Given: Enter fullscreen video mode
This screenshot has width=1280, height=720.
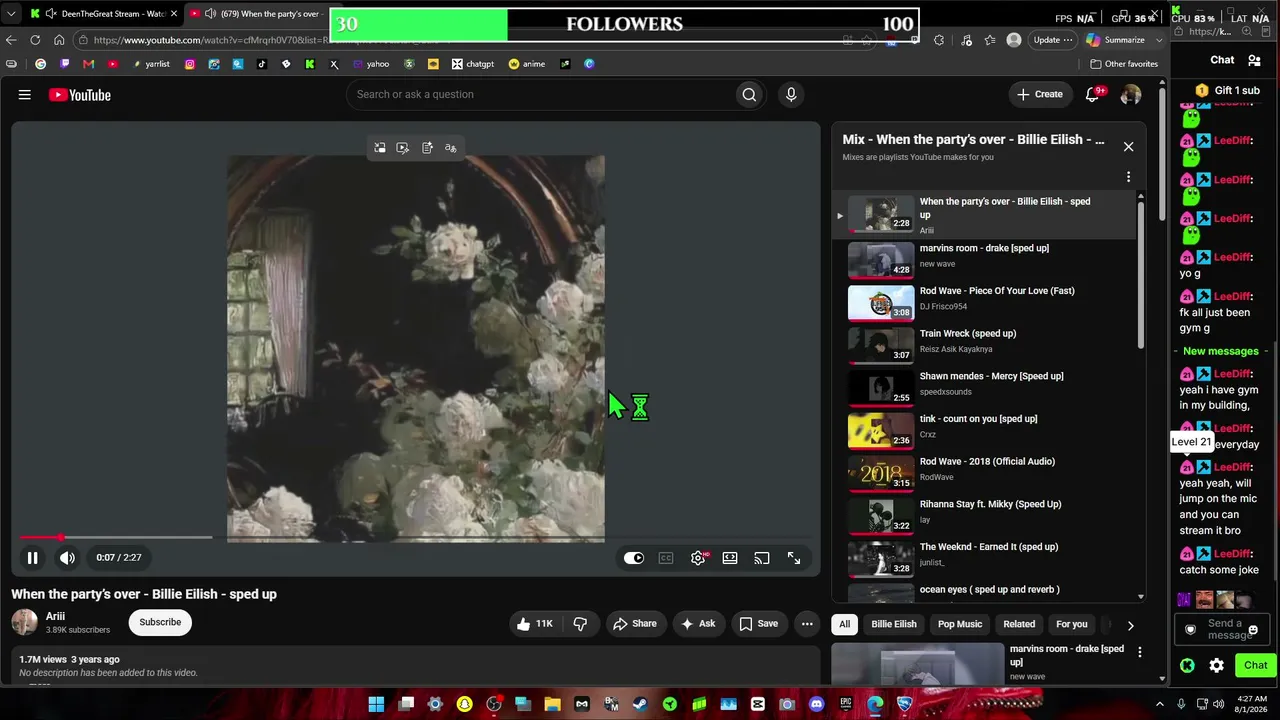Looking at the screenshot, I should point(794,558).
